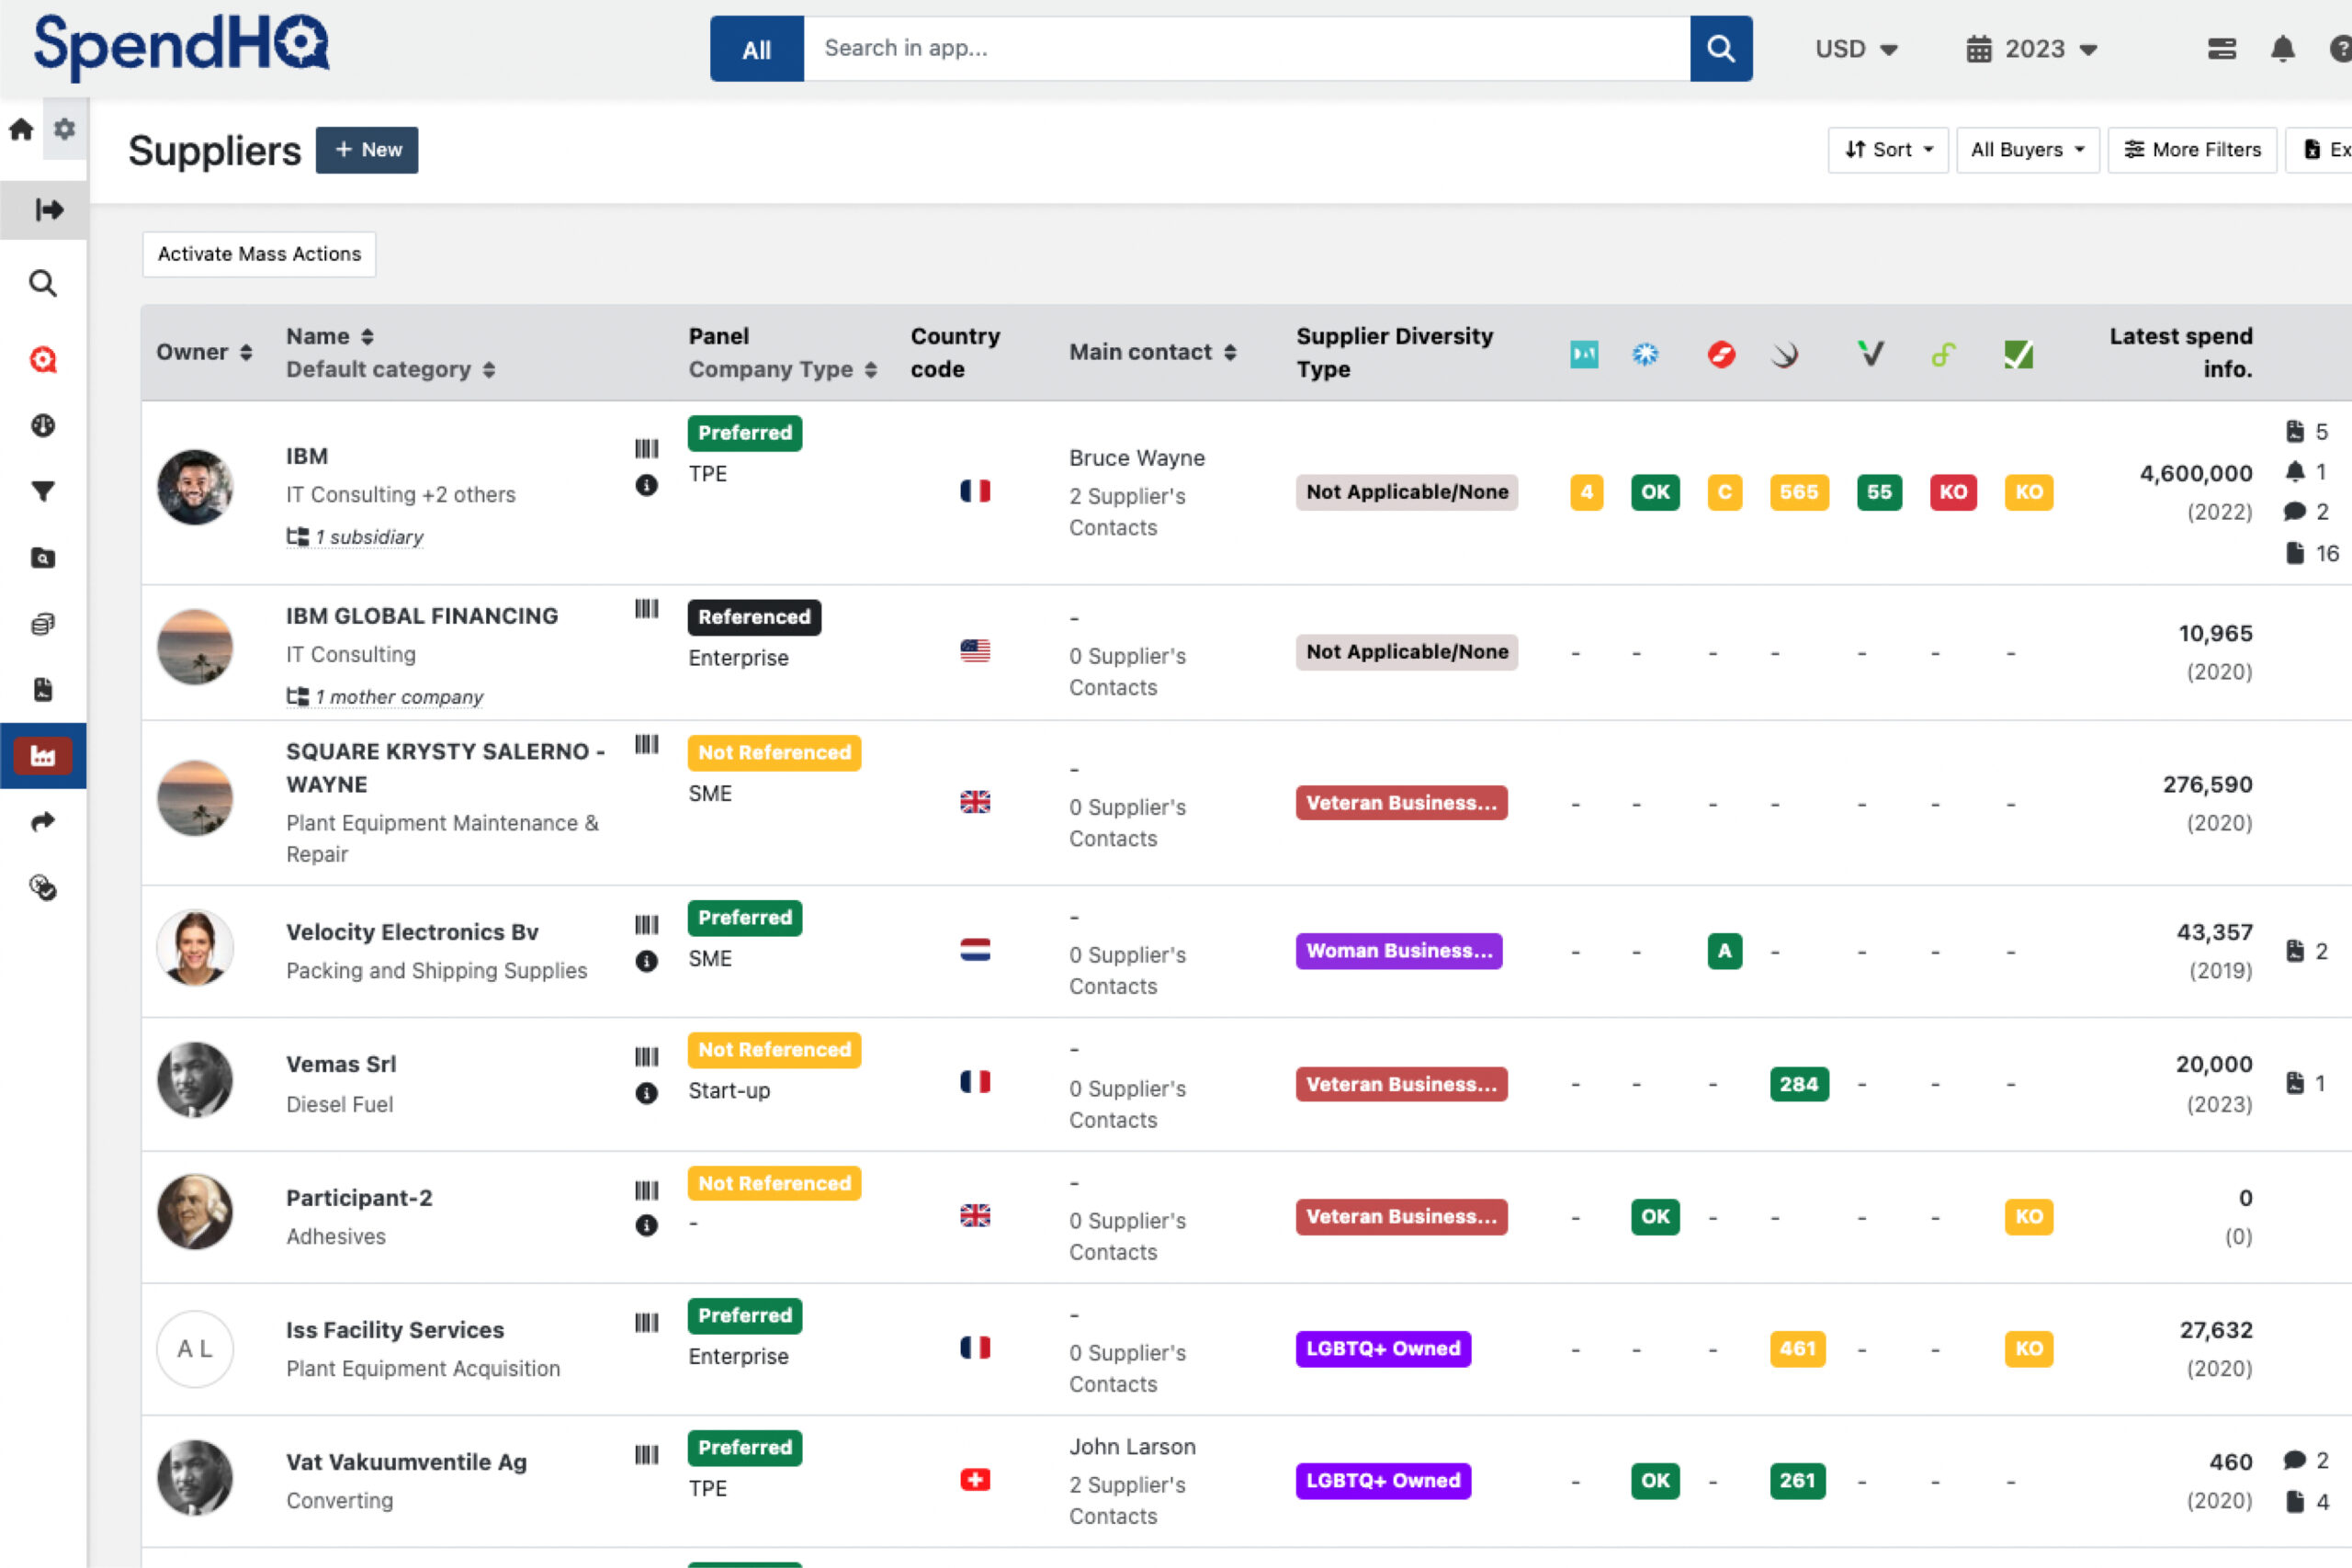Click the teal square rating column icon
Screen dimensions: 2352x1568
click(x=1584, y=354)
